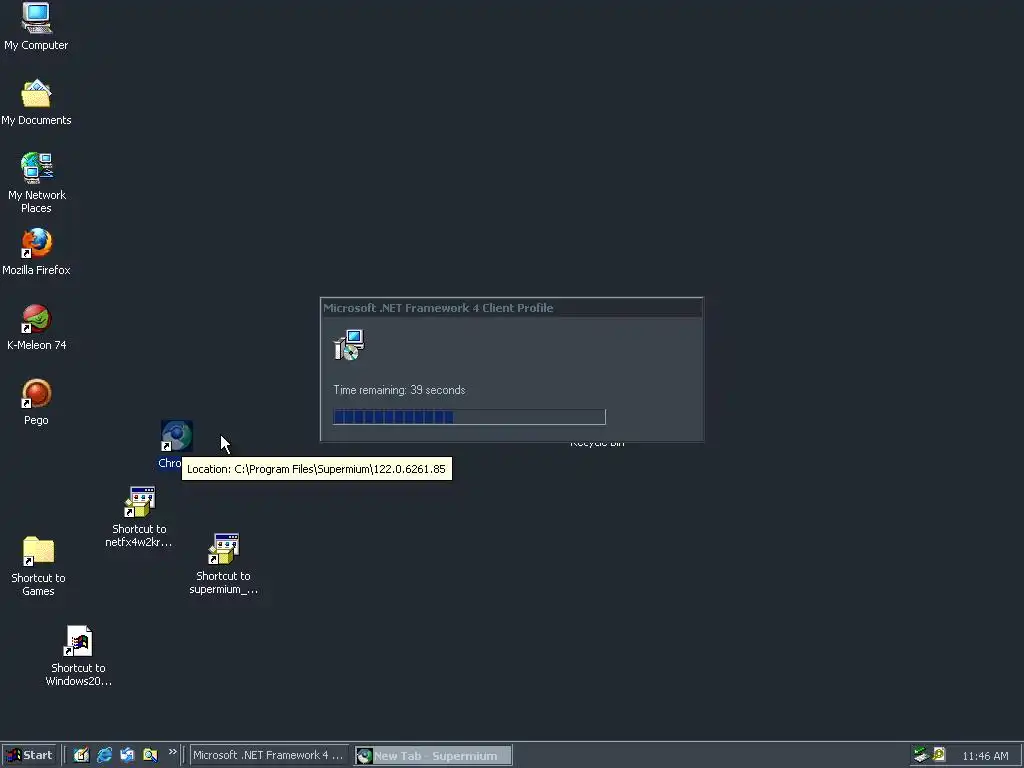1024x768 pixels.
Task: Click the 11:46 AM taskbar clock
Action: pyautogui.click(x=985, y=756)
